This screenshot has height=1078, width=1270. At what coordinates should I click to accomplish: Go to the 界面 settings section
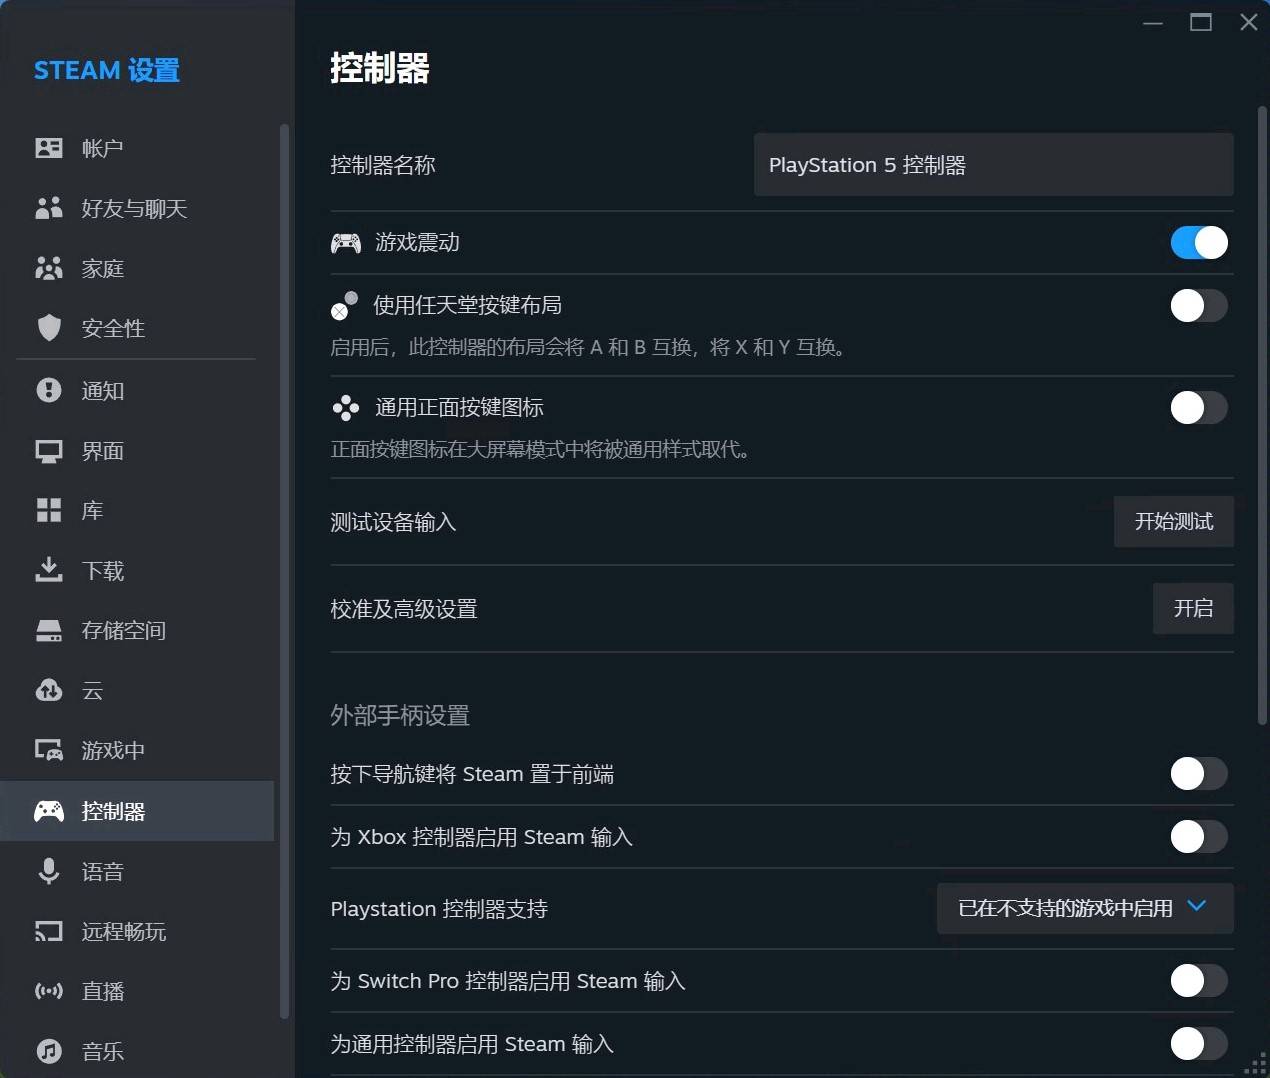point(102,450)
